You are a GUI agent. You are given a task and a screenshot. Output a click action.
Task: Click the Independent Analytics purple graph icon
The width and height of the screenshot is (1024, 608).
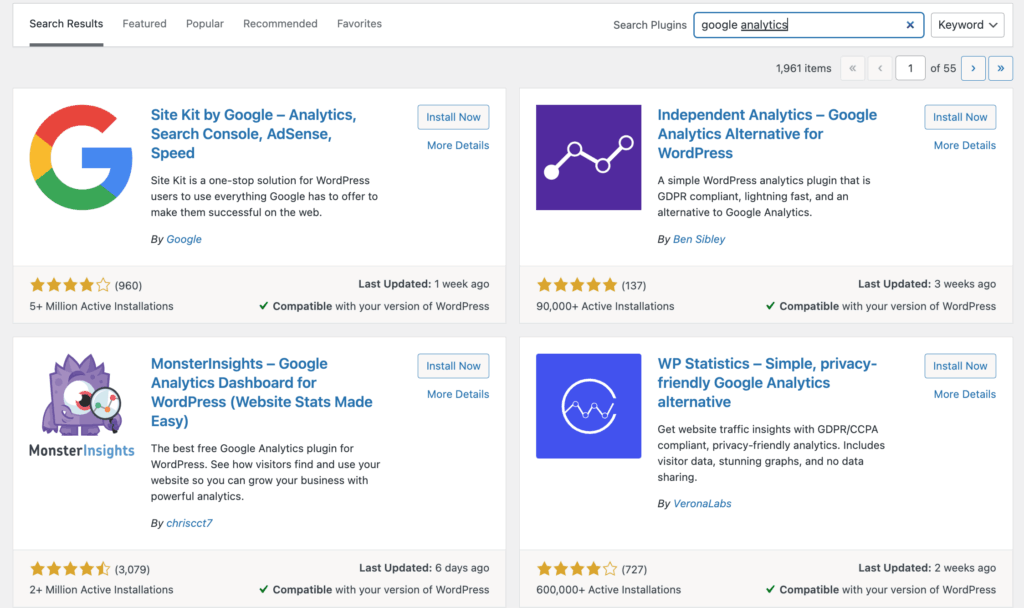click(x=588, y=157)
